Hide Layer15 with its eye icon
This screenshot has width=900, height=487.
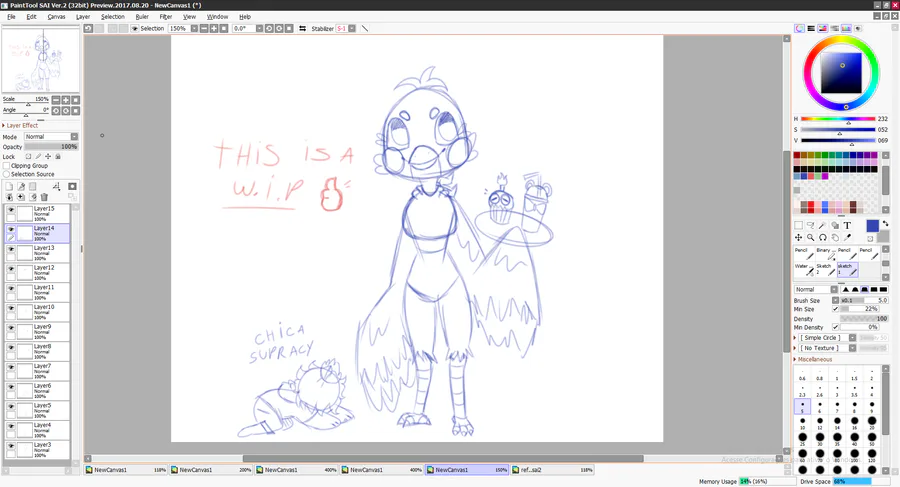click(x=11, y=210)
